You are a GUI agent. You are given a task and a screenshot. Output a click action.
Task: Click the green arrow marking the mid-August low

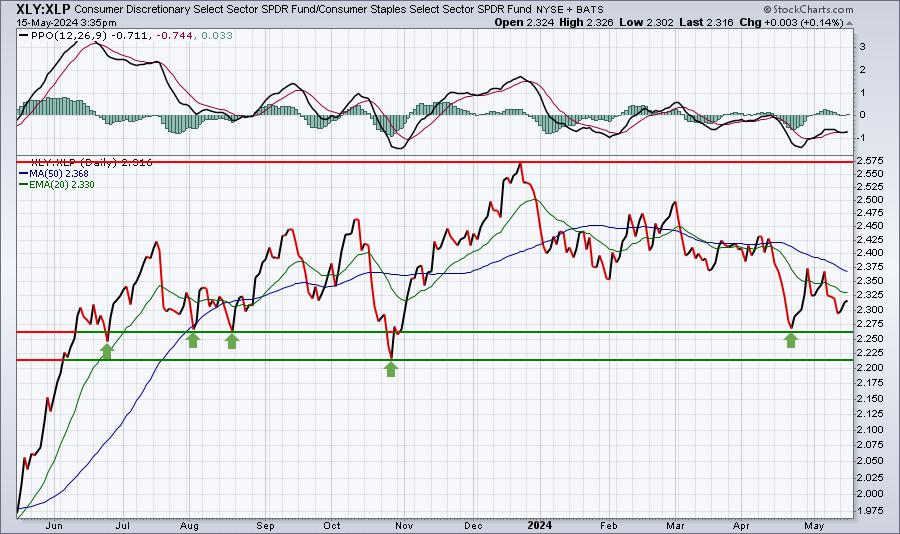tap(231, 341)
